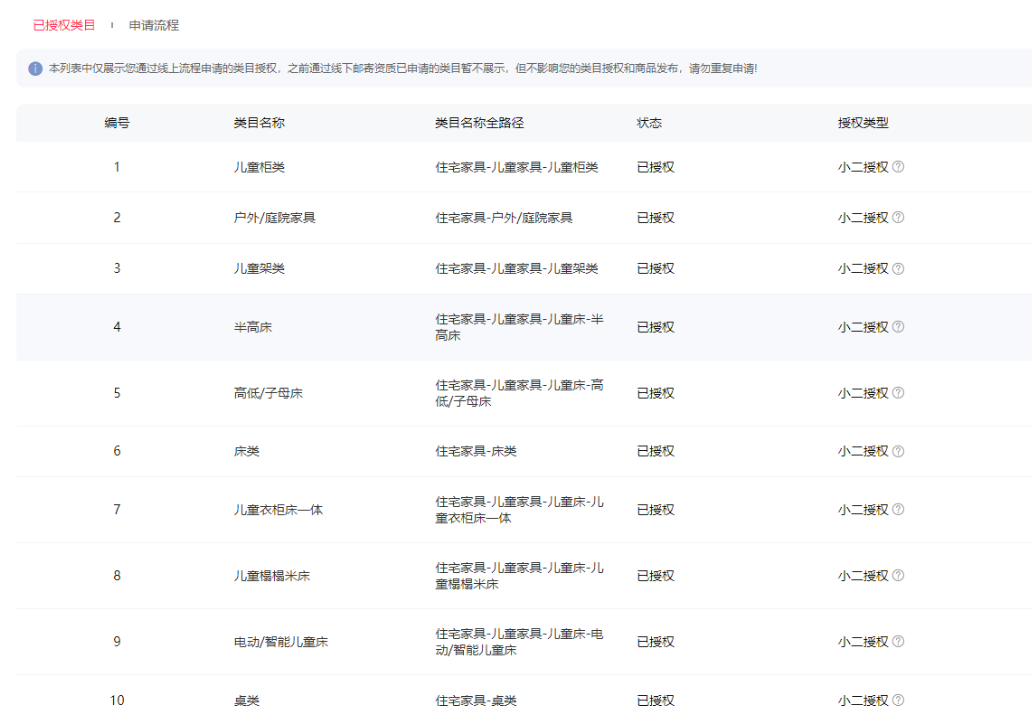Viewport: 1032px width, 712px height.
Task: Click the 授权类型 column header
Action: click(863, 123)
